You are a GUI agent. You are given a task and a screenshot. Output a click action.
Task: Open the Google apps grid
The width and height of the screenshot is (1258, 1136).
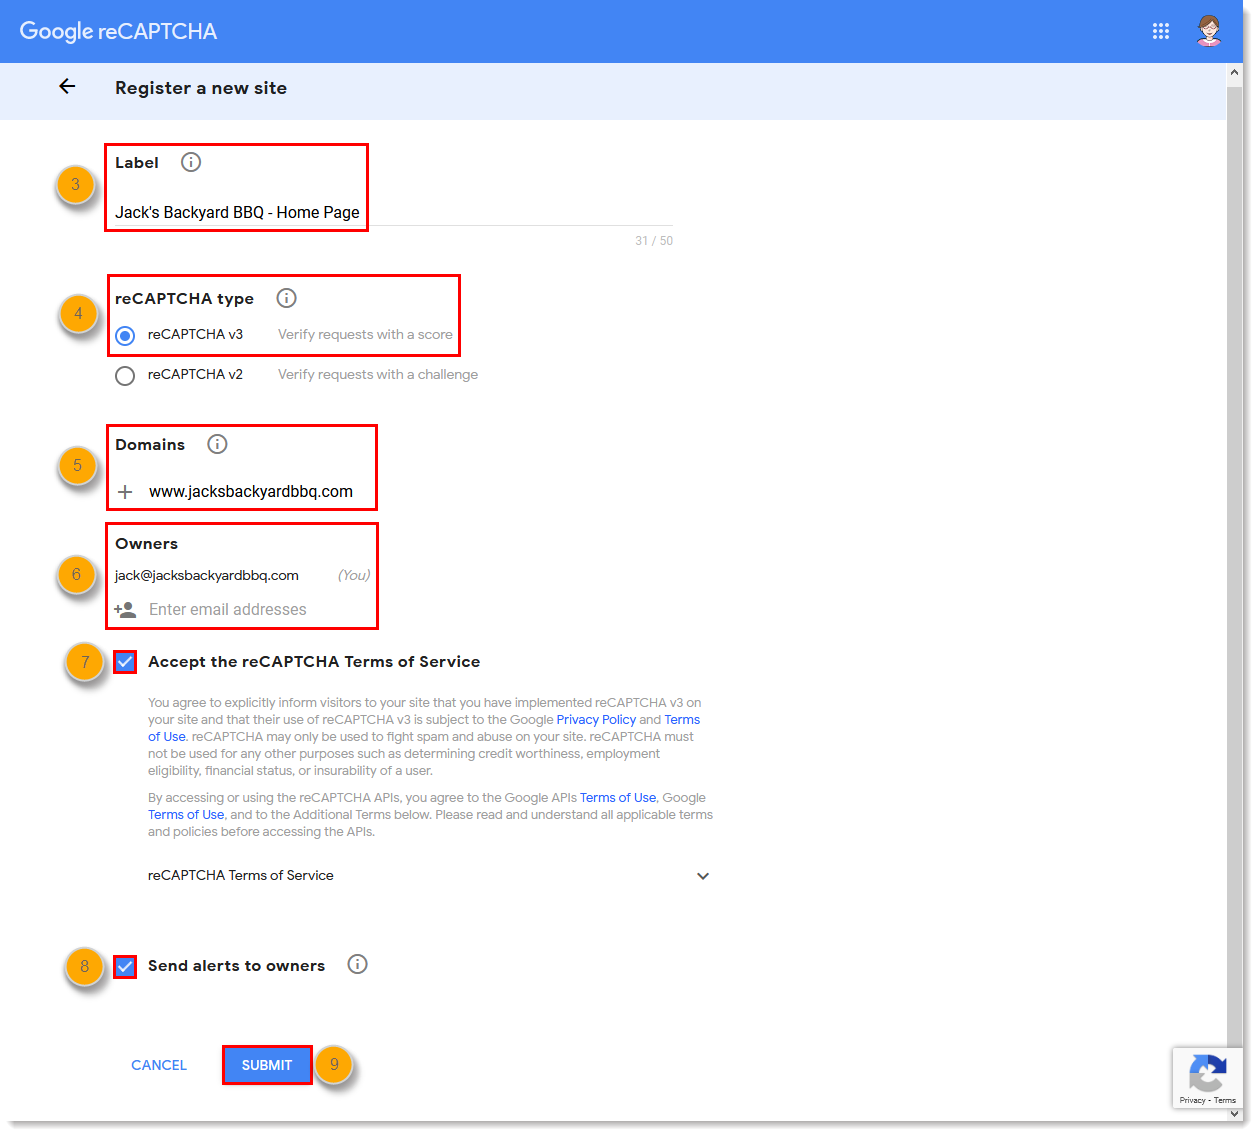(x=1160, y=31)
